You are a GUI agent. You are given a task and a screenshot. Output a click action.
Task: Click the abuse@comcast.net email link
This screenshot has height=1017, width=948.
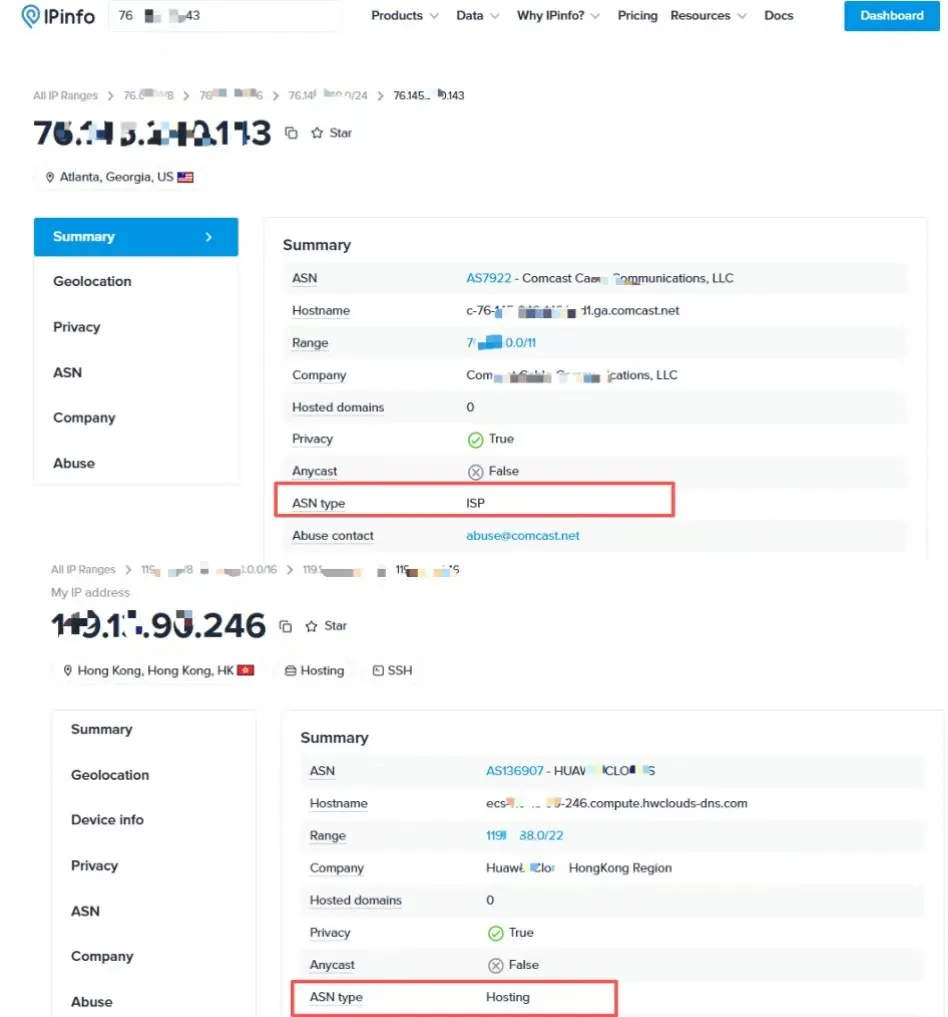523,535
